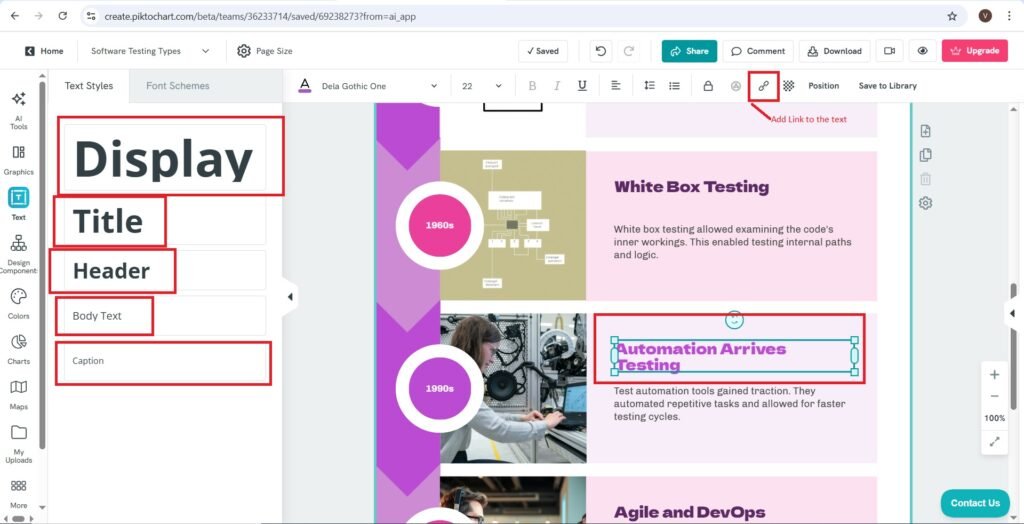Toggle bold formatting on selected text
The image size is (1024, 524).
coord(532,86)
